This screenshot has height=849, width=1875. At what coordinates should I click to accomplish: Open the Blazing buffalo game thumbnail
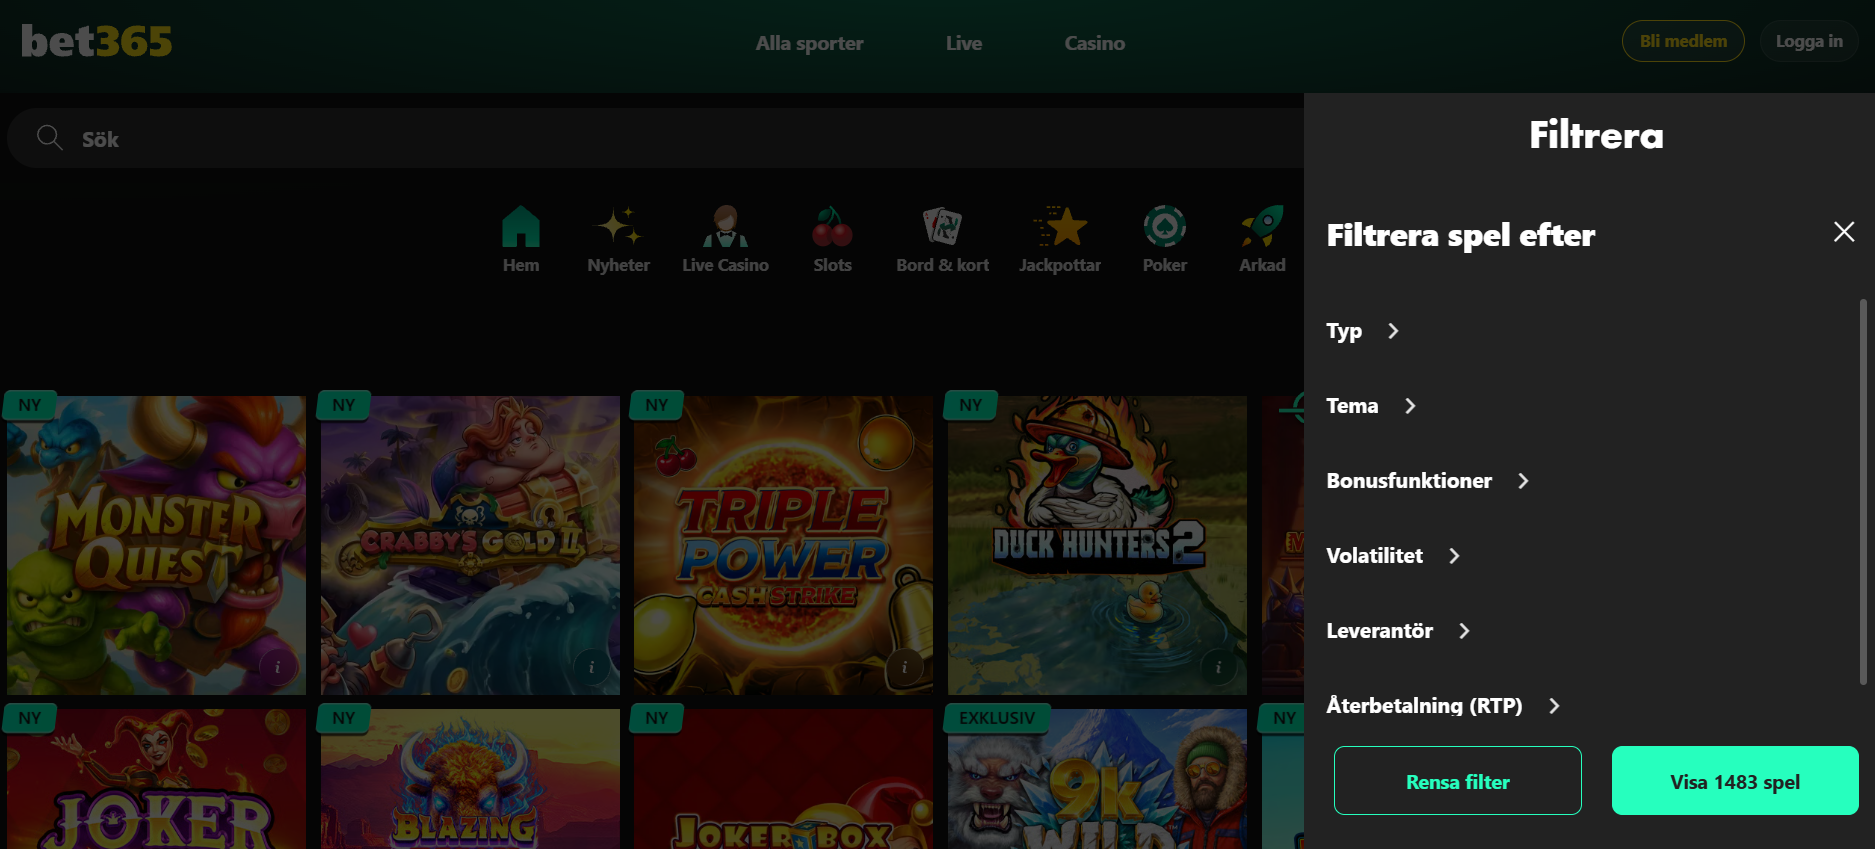[470, 779]
